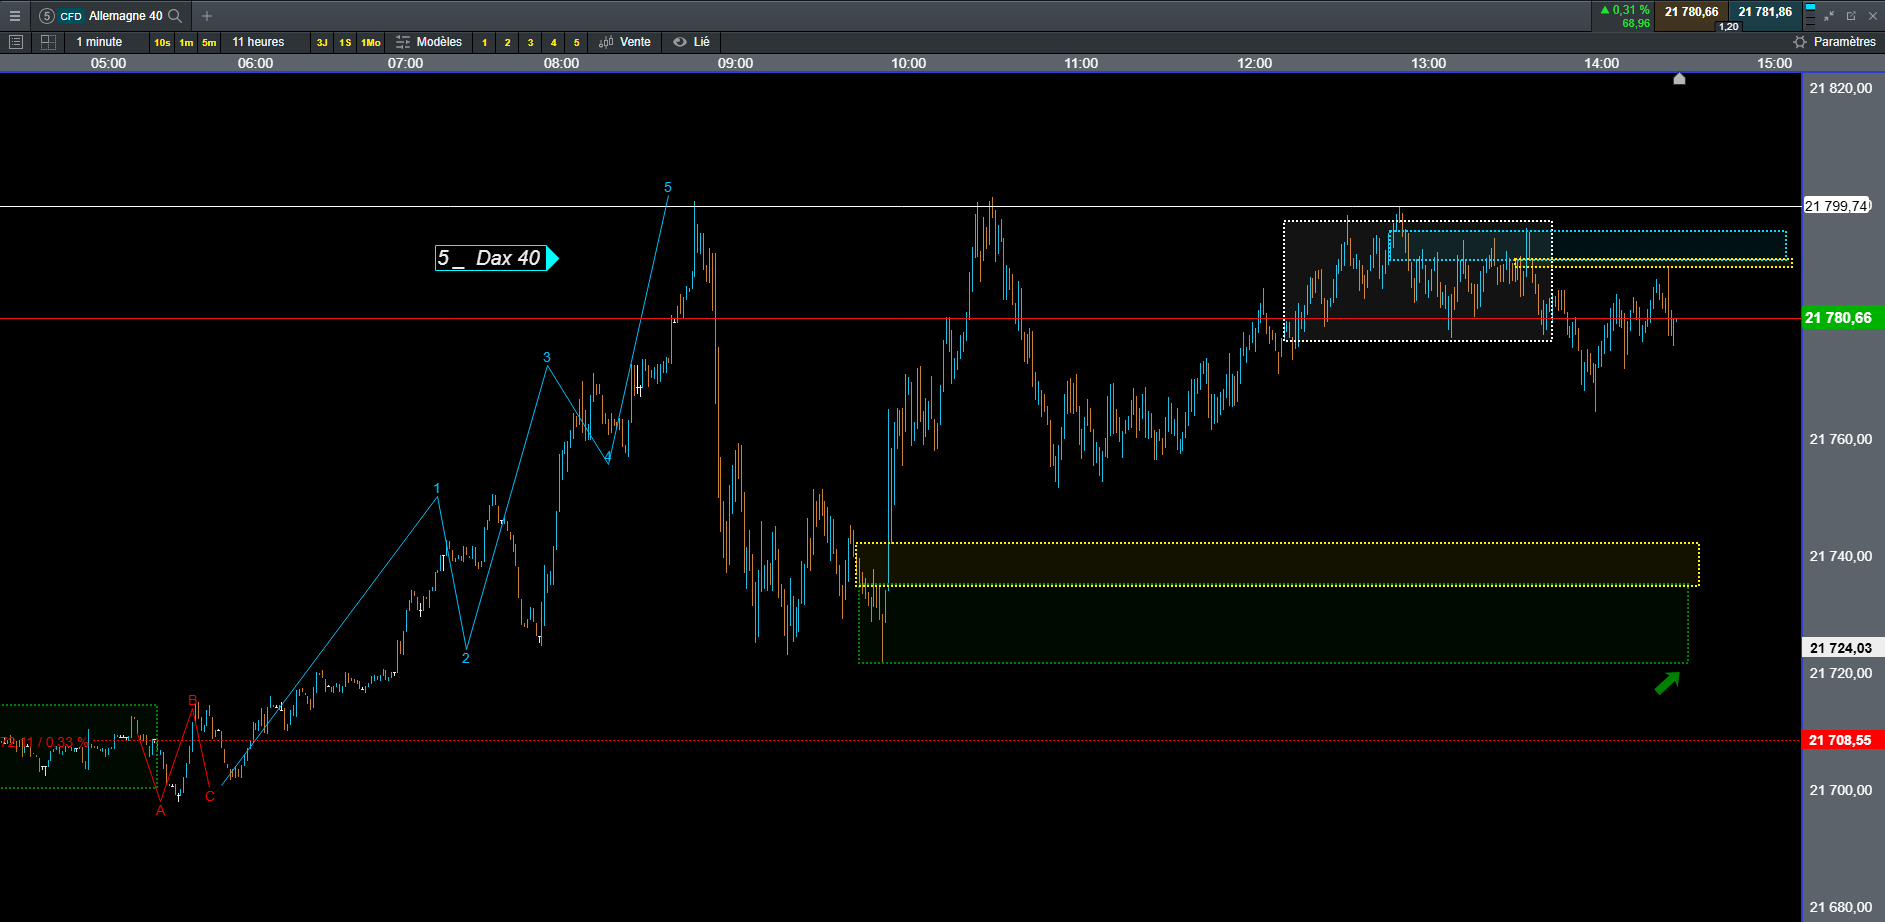Detach chart into a separate window
The width and height of the screenshot is (1885, 922).
coord(1851,16)
